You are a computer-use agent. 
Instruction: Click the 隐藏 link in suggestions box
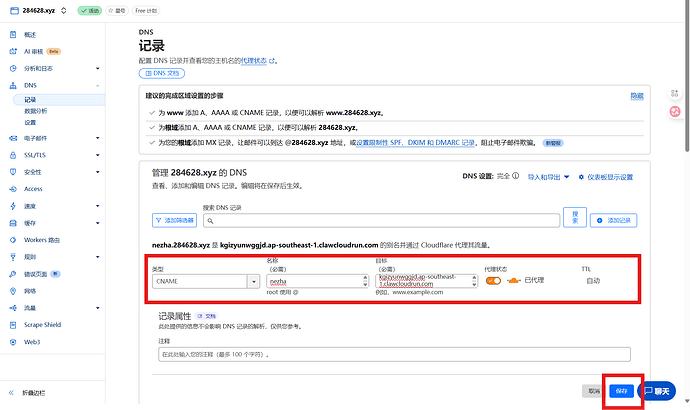tap(637, 96)
